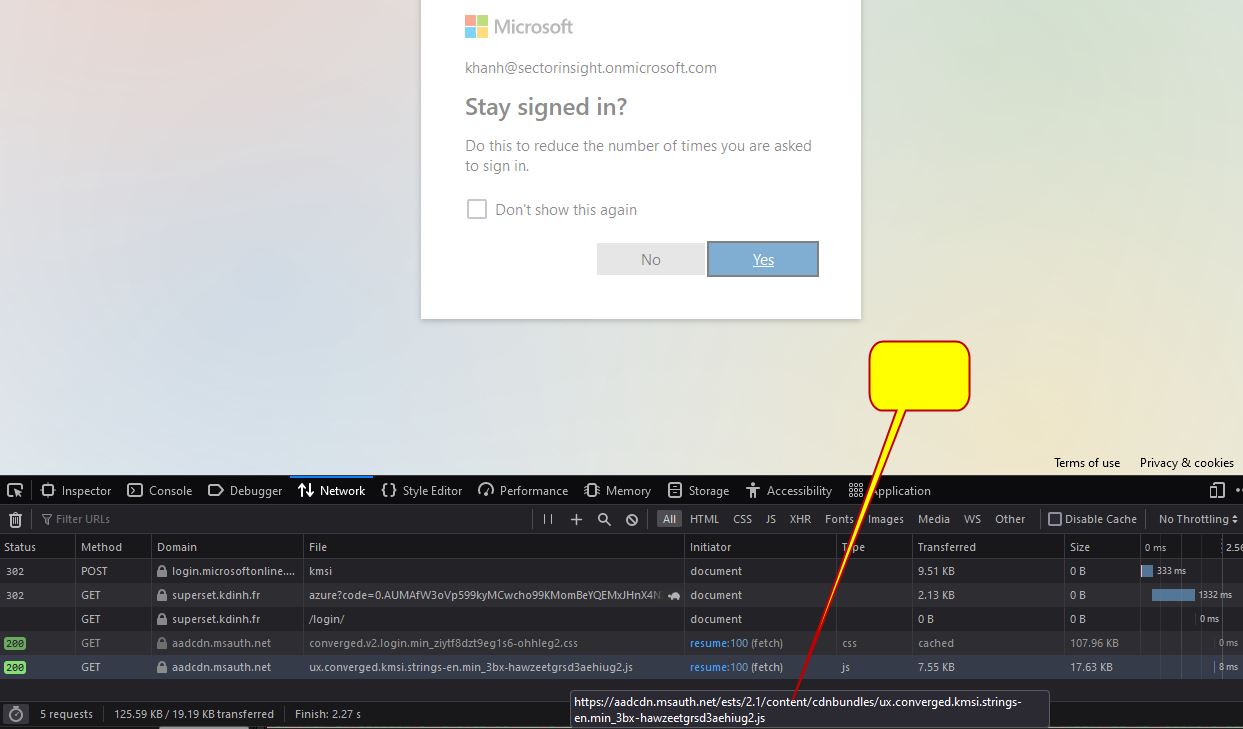The height and width of the screenshot is (729, 1243).
Task: Sort by the Method column header
Action: pos(114,547)
